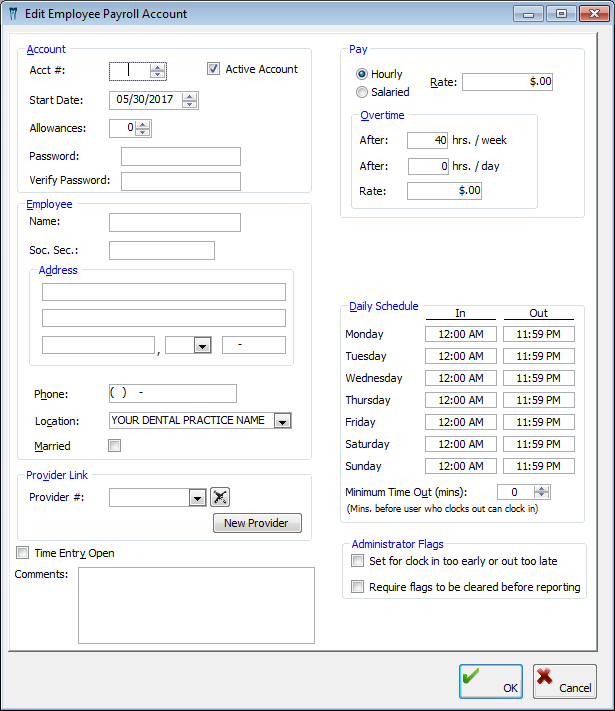Click Wednesday In time field
The image size is (615, 711).
461,378
